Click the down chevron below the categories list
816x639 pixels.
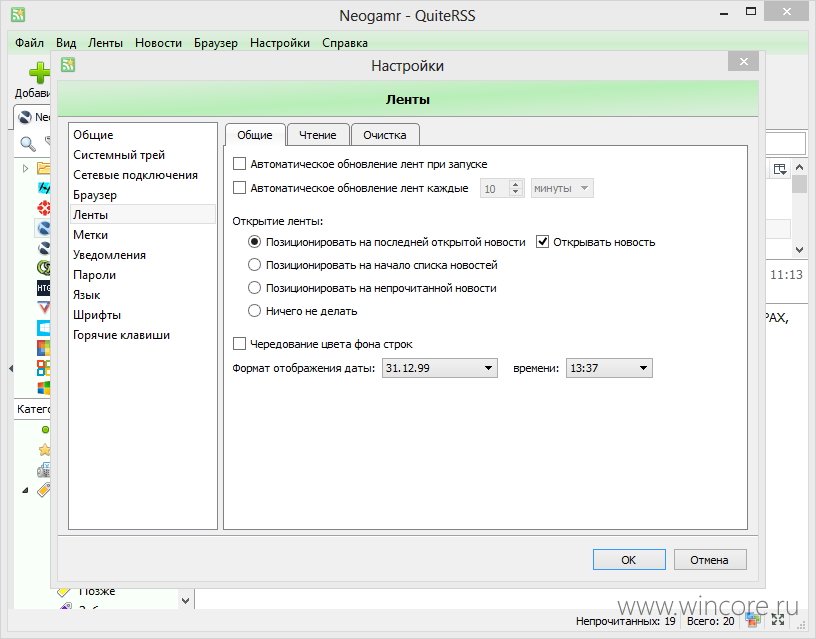click(185, 600)
